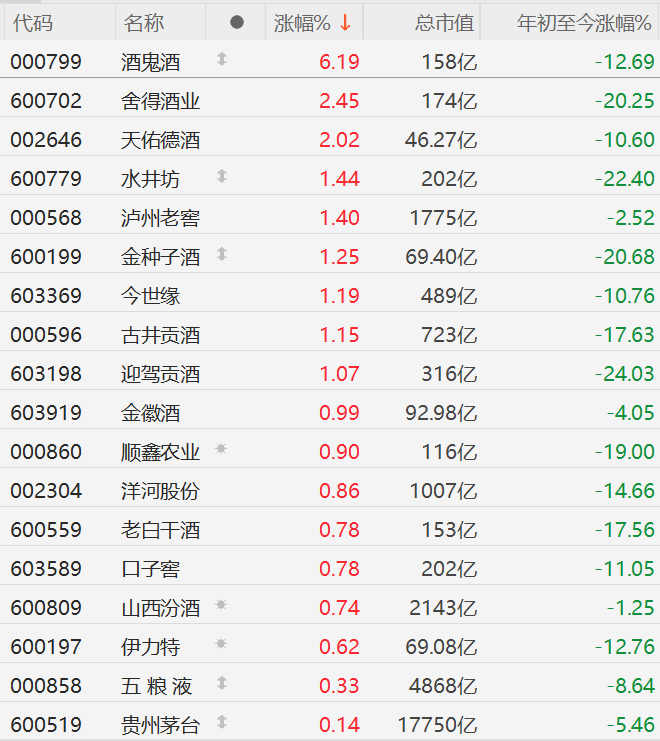Viewport: 660px width, 741px height.
Task: Click the 1.15 change value
Action: click(x=339, y=335)
